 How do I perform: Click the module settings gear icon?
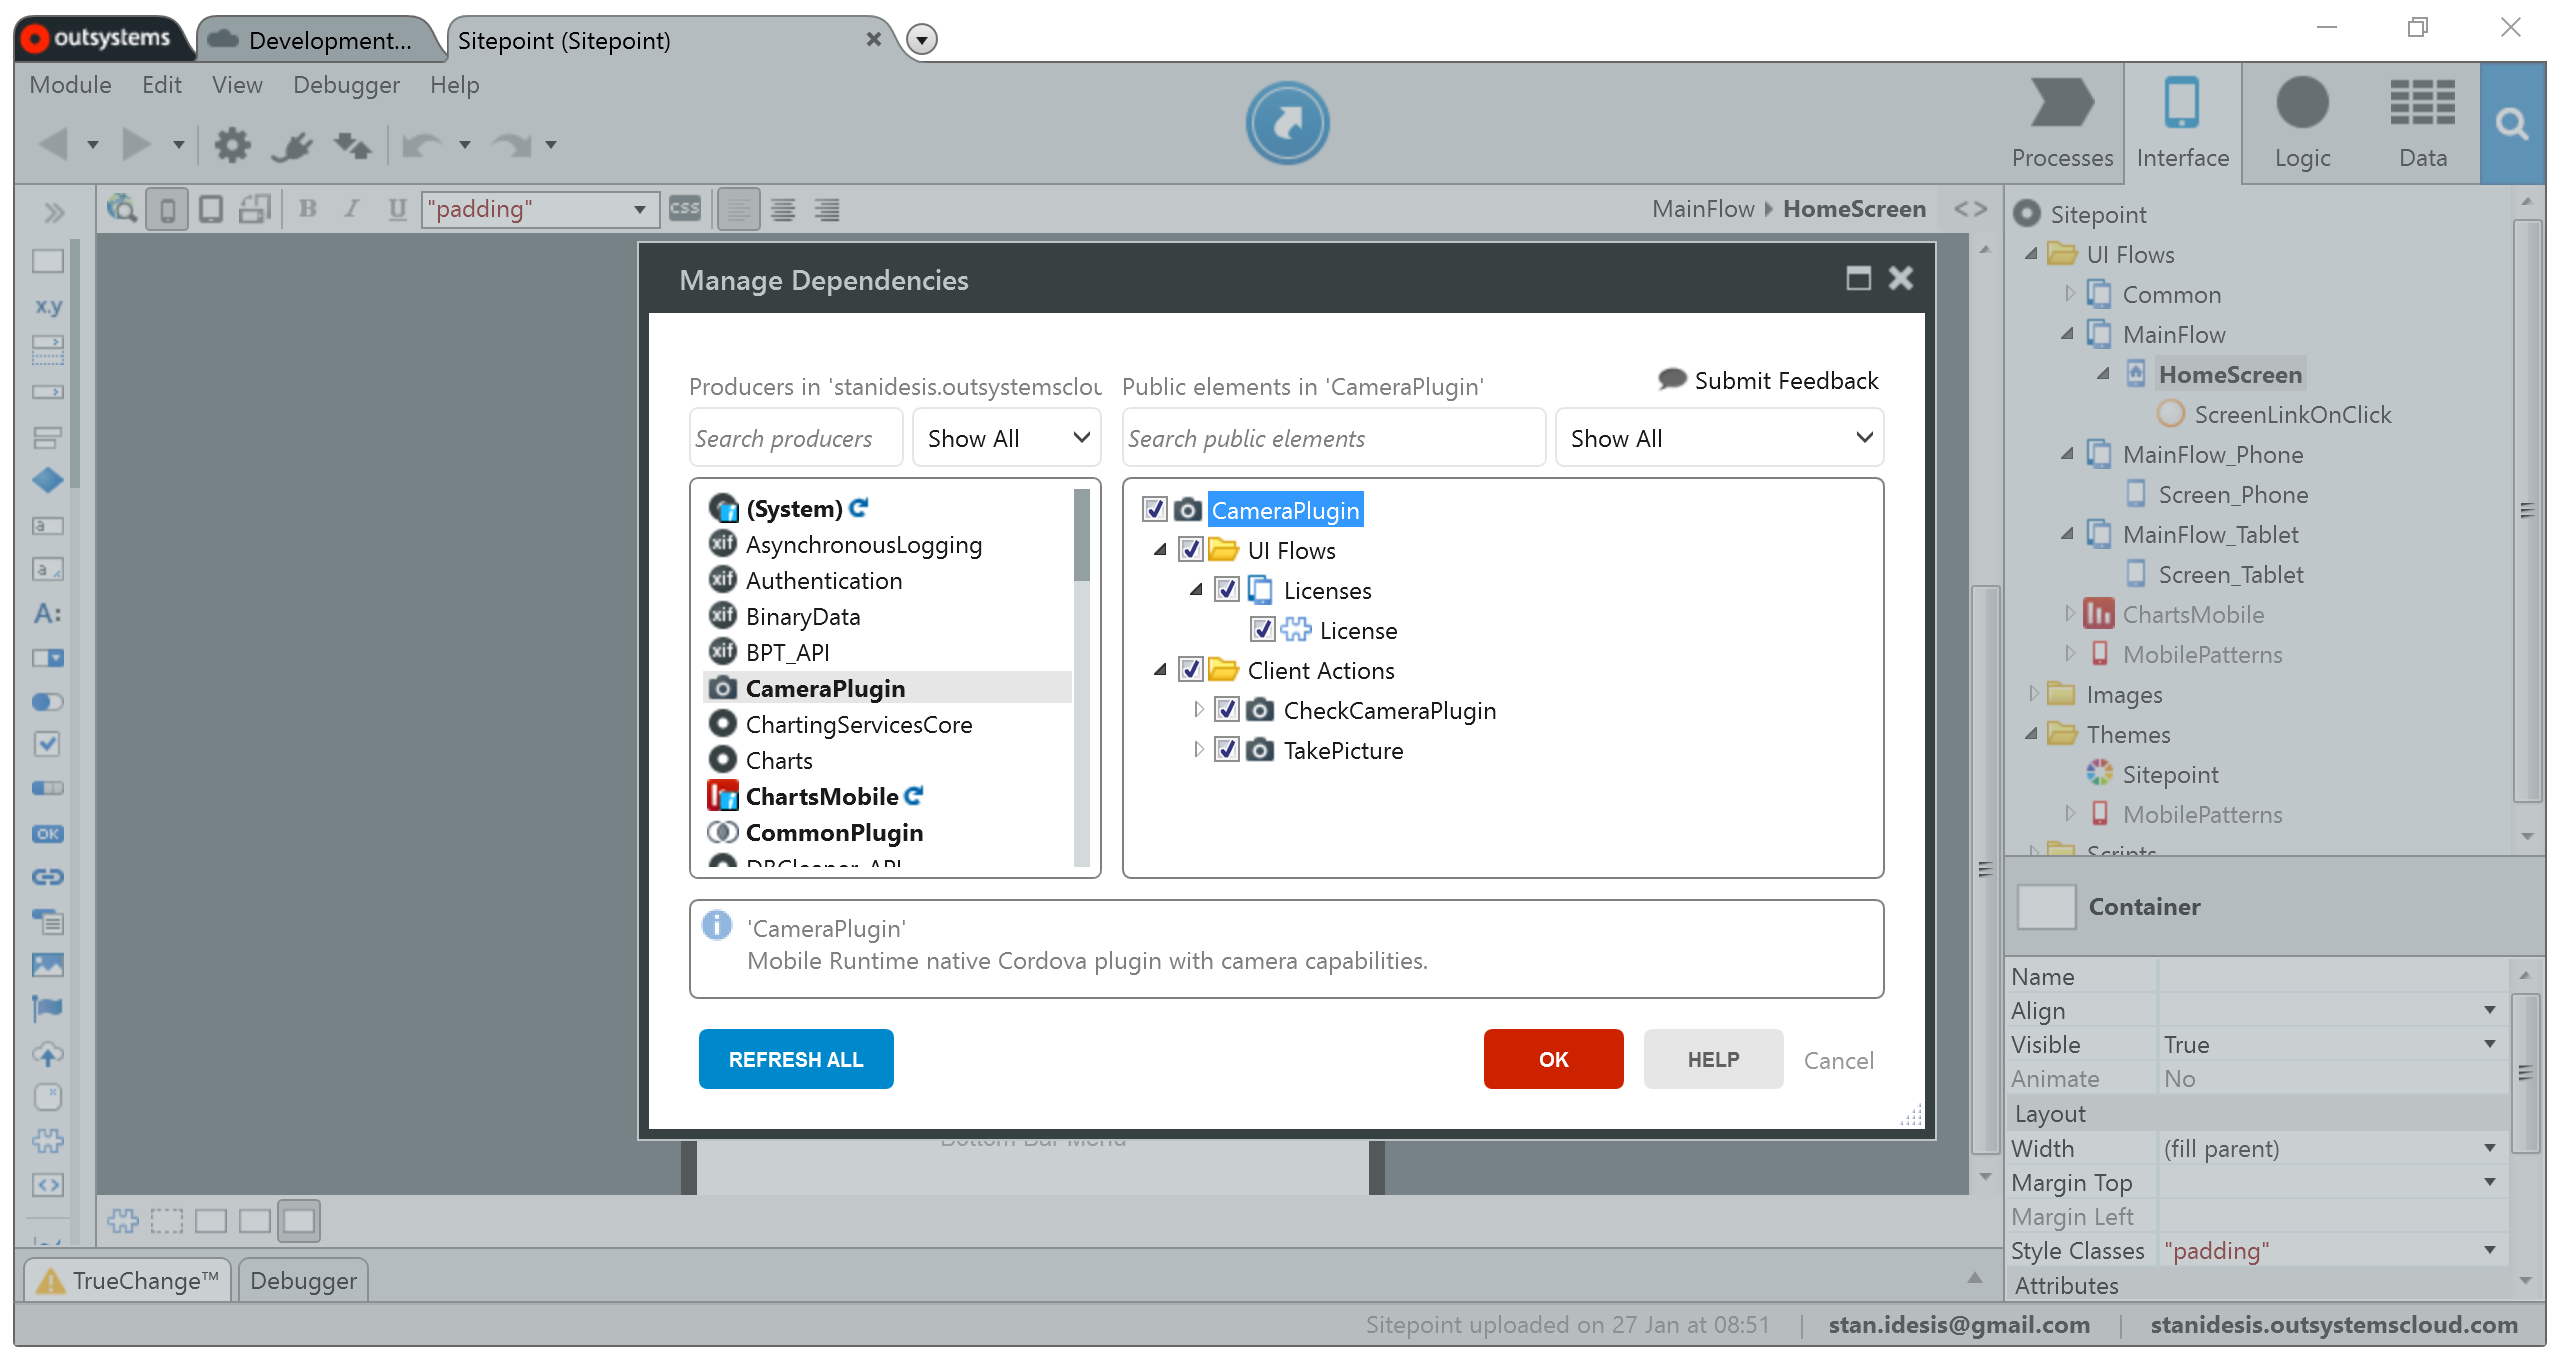[232, 146]
